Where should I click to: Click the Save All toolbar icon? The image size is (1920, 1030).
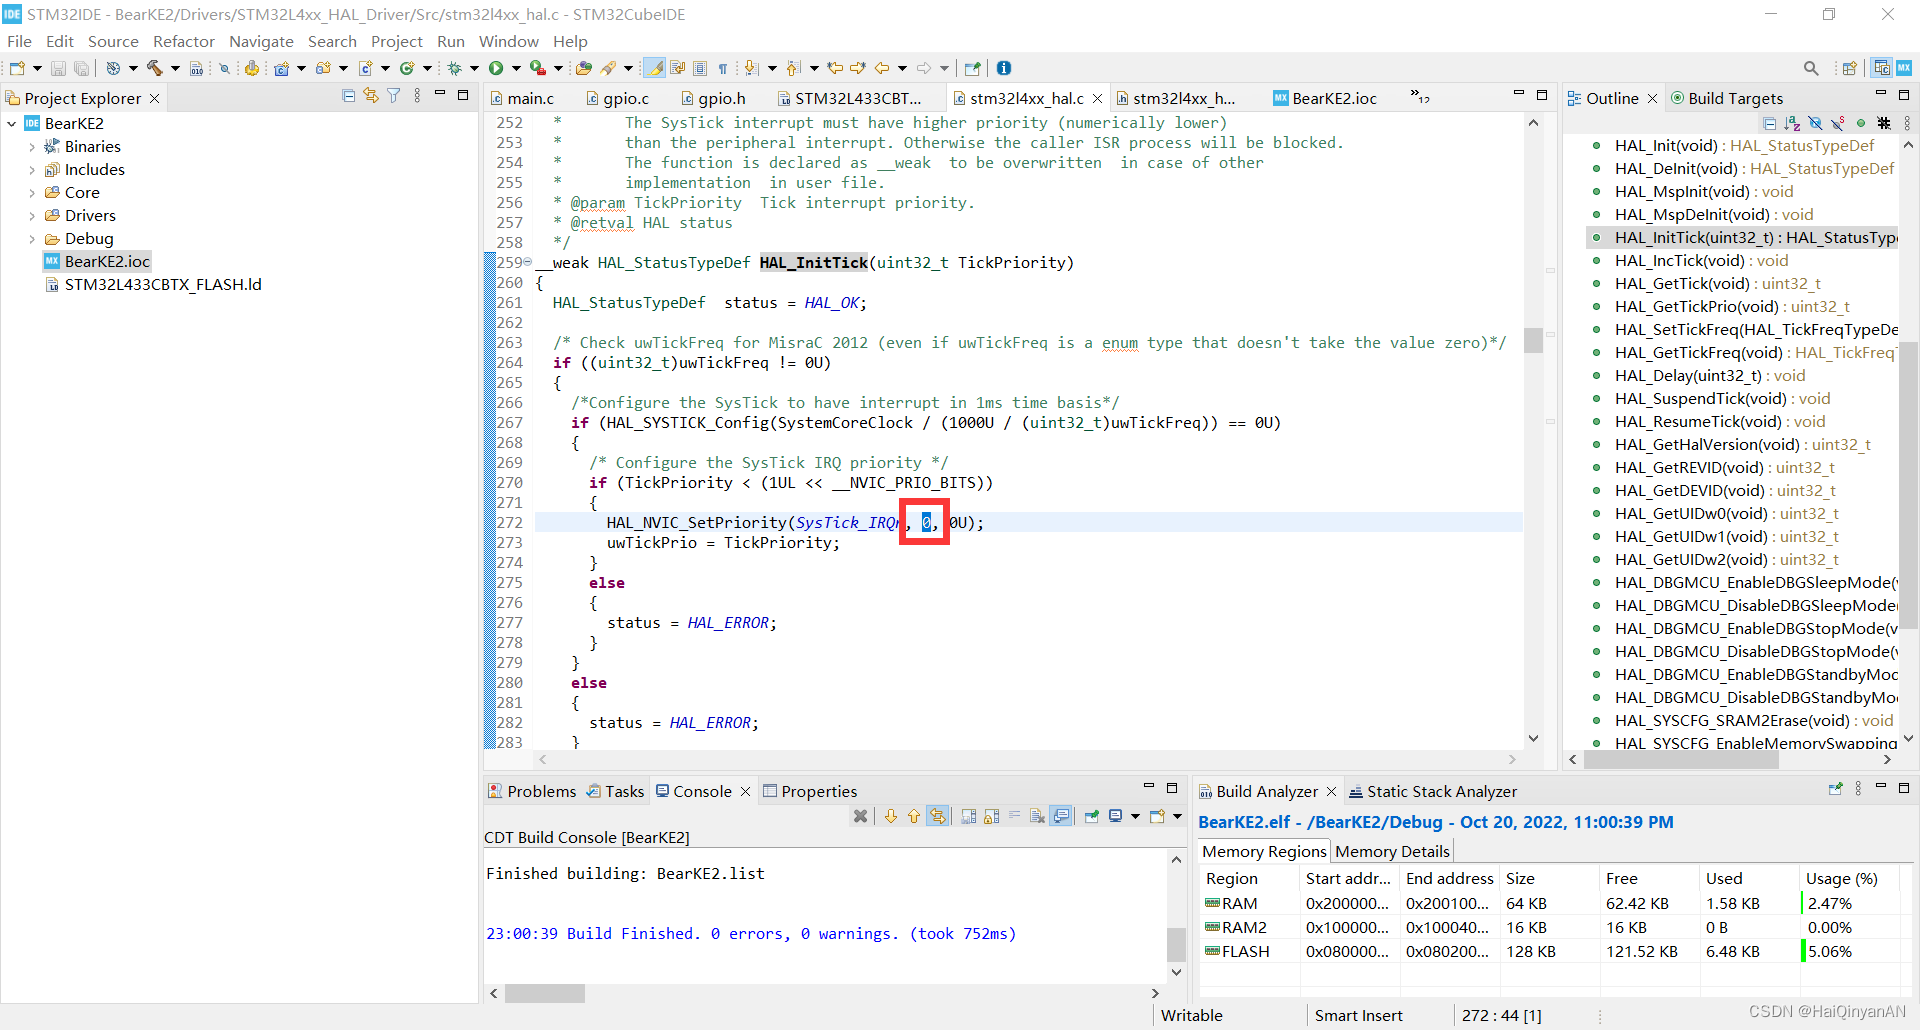[81, 68]
